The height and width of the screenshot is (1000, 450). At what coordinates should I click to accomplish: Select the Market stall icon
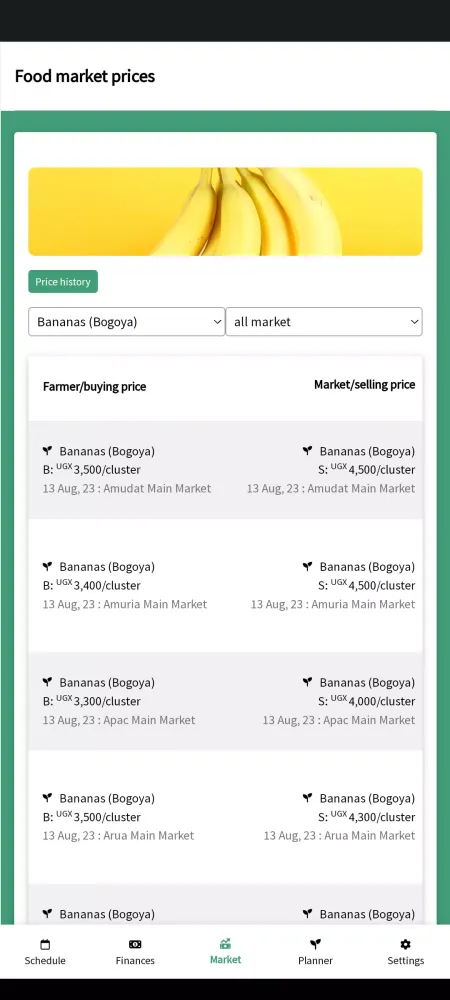coord(225,944)
